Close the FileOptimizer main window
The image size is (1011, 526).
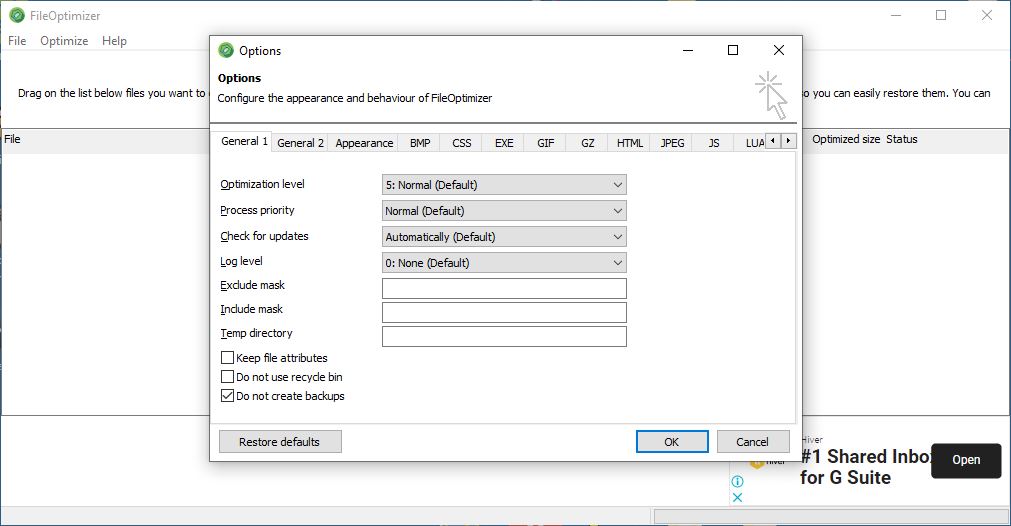coord(986,15)
